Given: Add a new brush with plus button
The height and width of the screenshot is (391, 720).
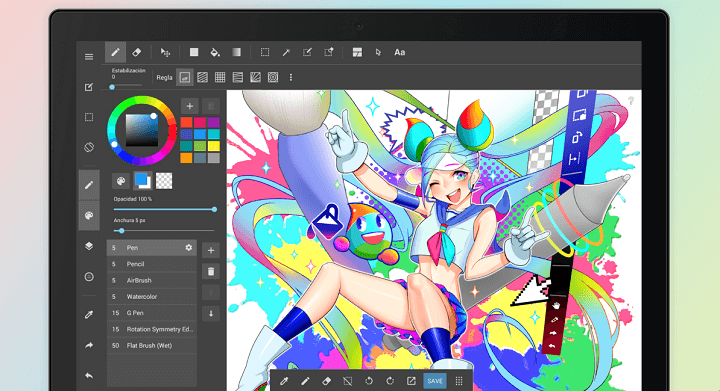Looking at the screenshot, I should [211, 251].
